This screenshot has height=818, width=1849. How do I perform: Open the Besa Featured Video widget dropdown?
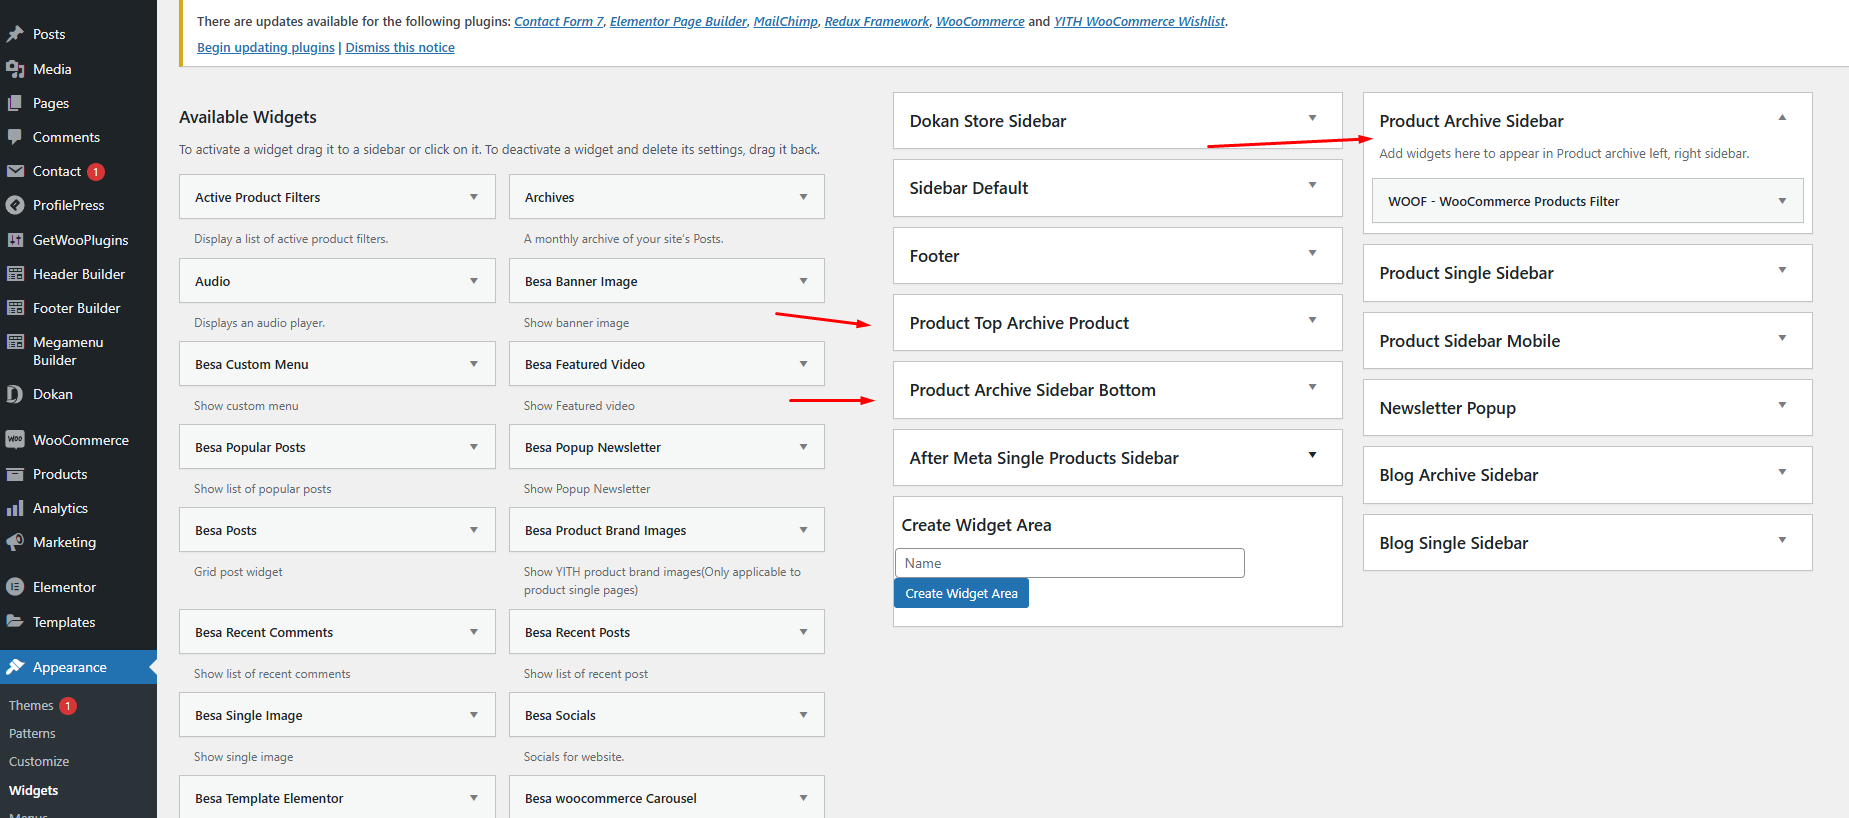pos(803,364)
